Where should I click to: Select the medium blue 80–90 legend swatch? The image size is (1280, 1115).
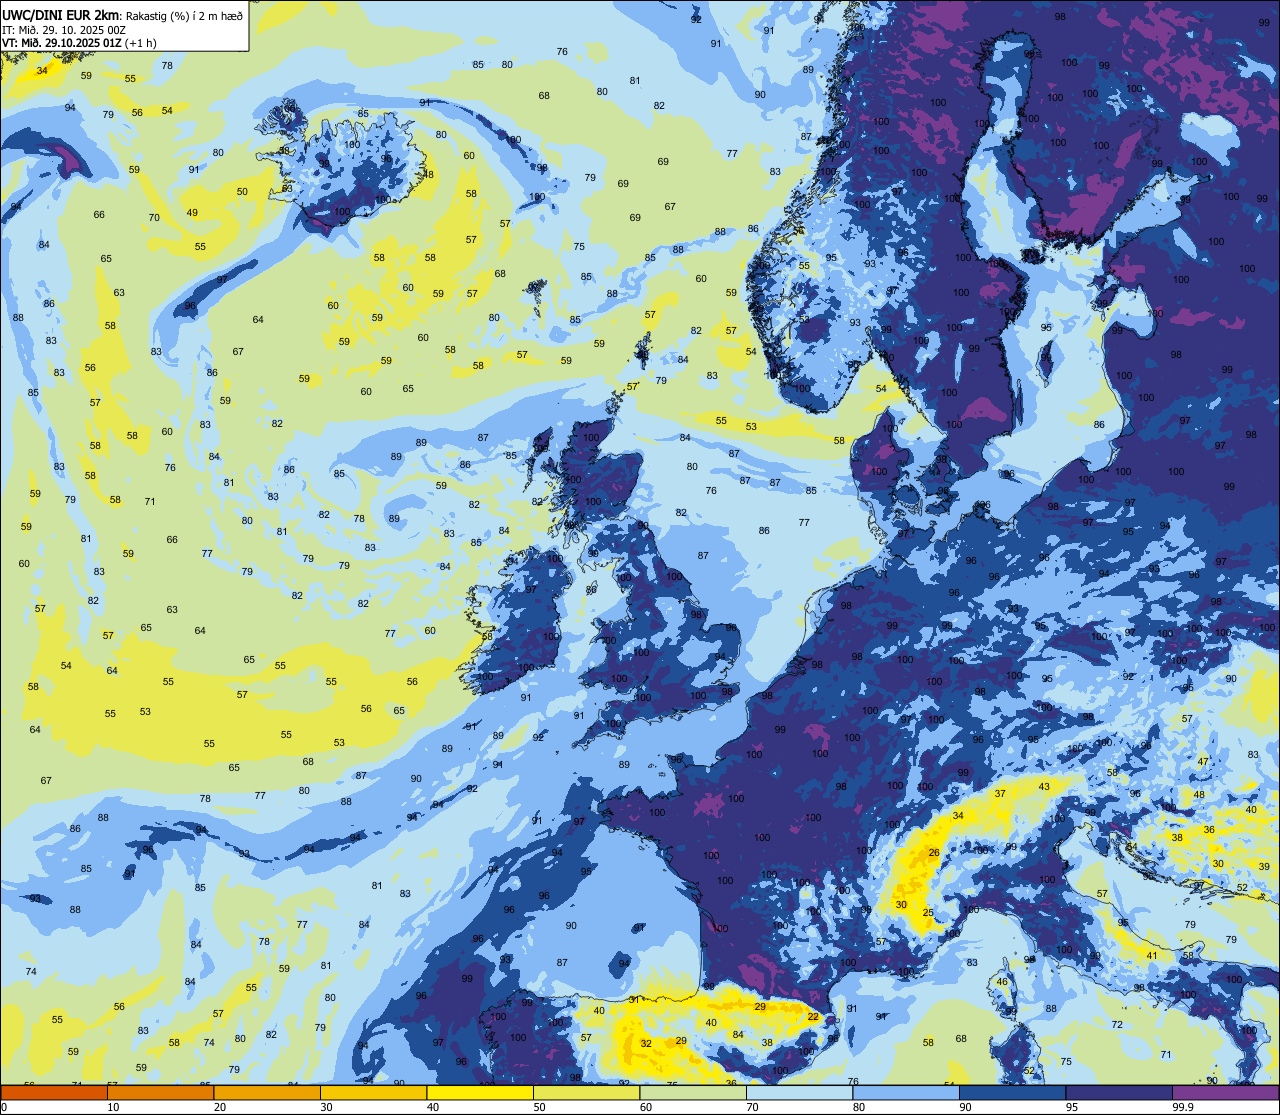pyautogui.click(x=906, y=1093)
